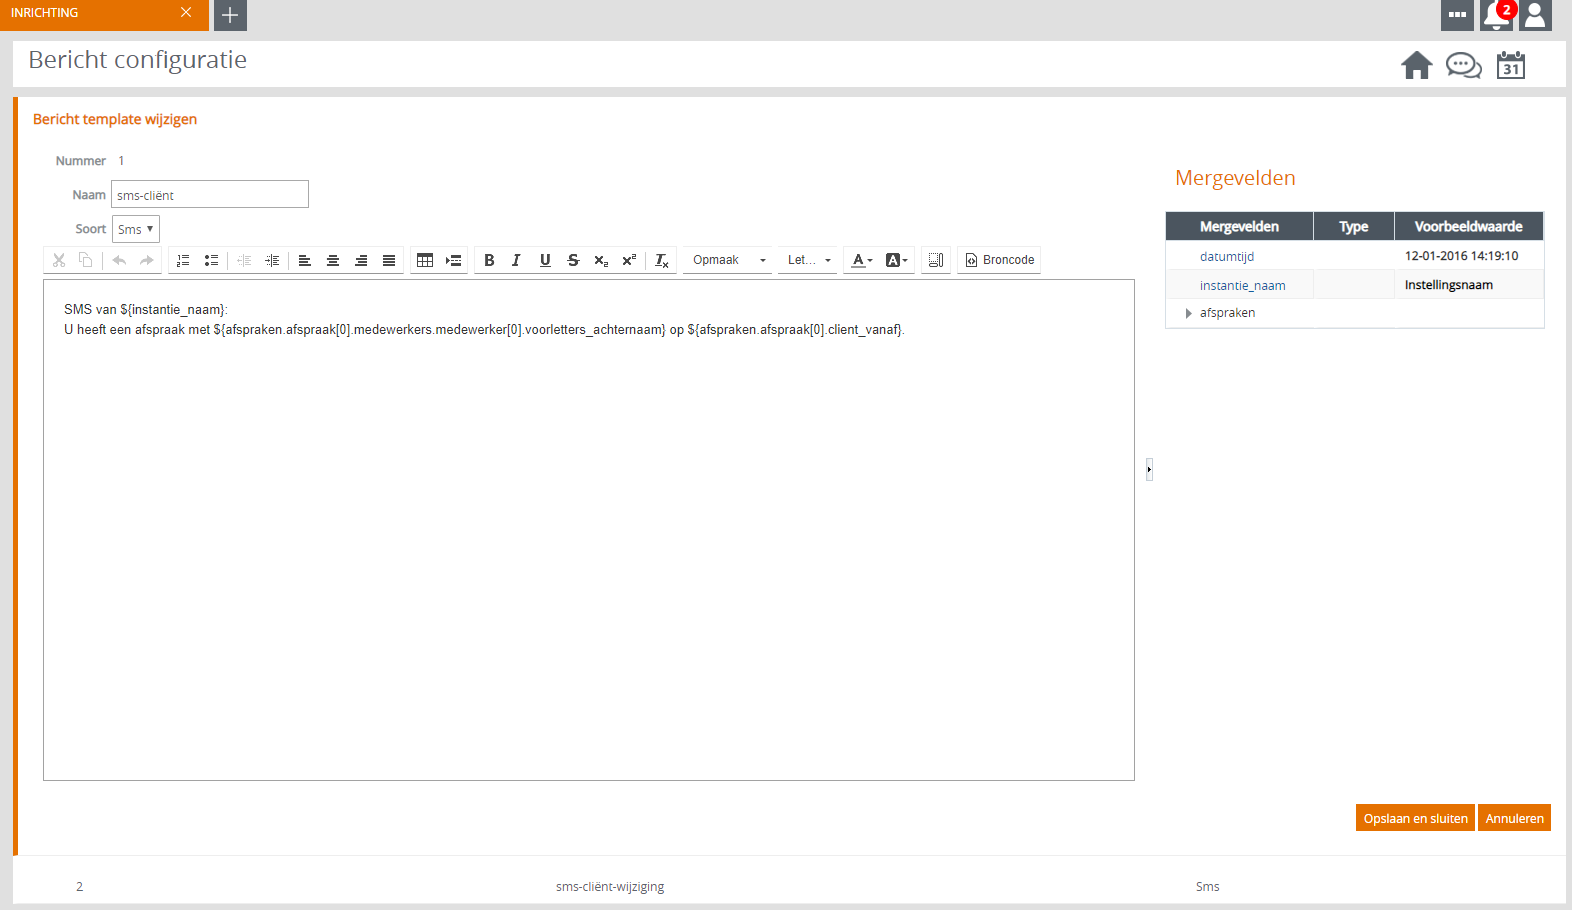This screenshot has height=910, width=1572.
Task: Click the Naam input field
Action: click(210, 194)
